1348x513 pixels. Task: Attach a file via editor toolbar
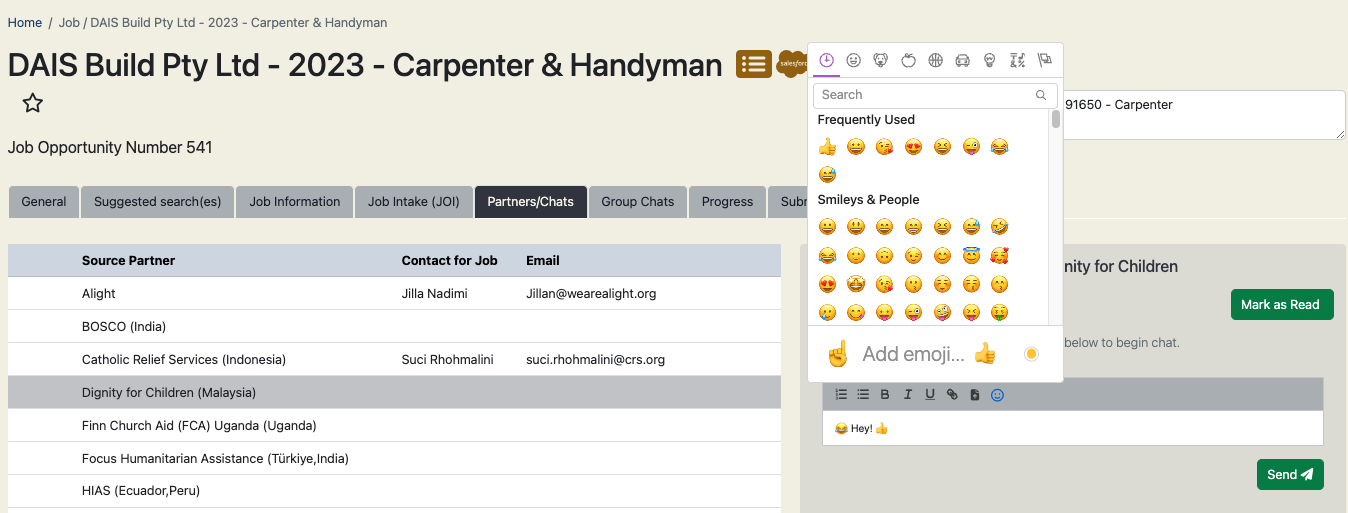click(x=975, y=395)
